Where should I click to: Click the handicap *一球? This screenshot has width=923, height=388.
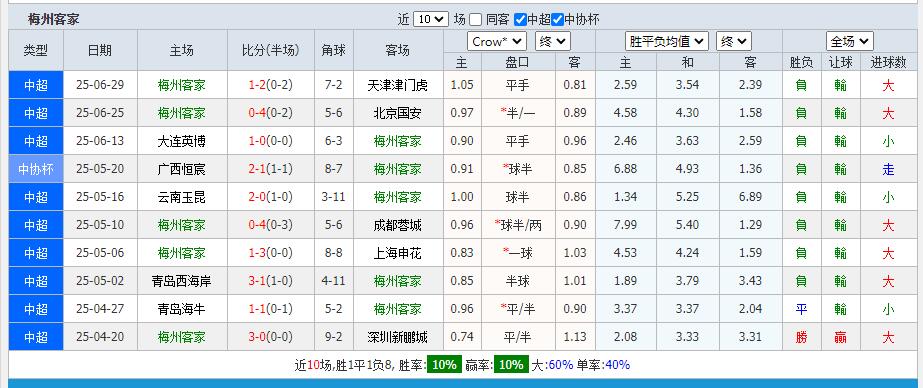(518, 253)
